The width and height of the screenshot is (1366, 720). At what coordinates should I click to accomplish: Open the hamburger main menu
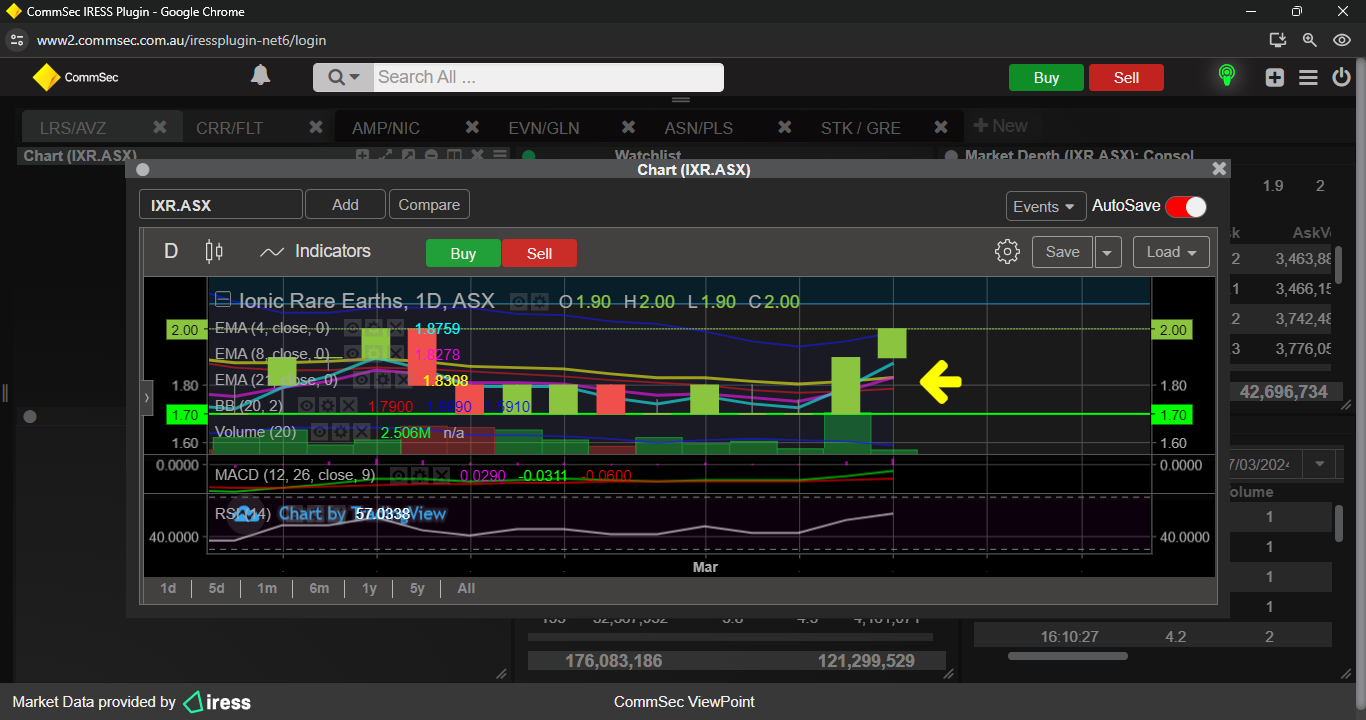(1308, 77)
